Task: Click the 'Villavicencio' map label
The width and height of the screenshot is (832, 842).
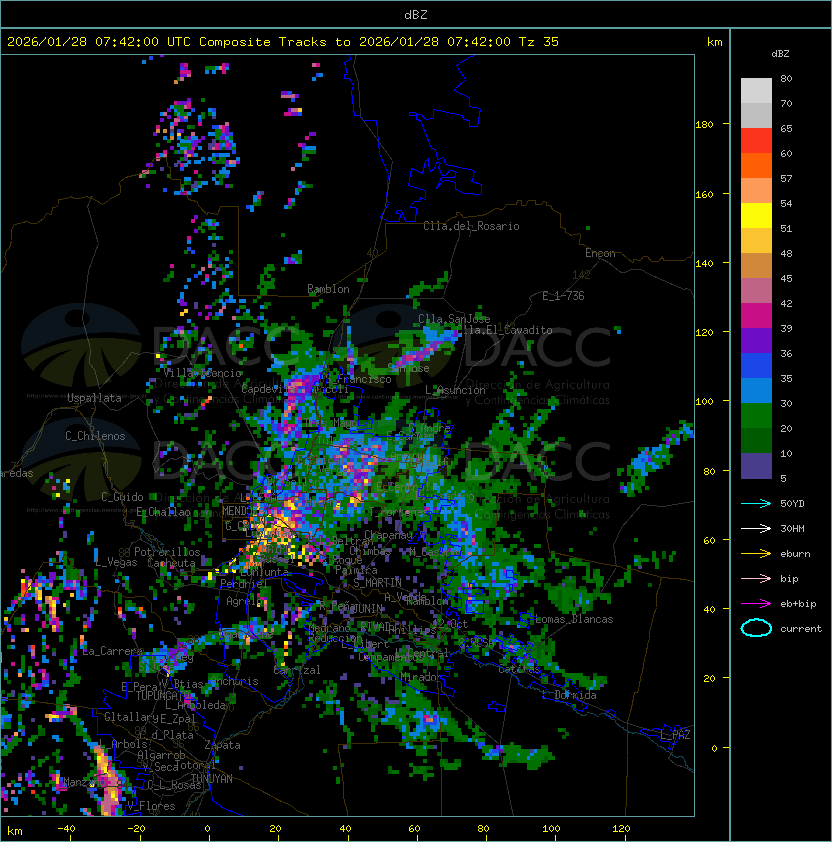Action: click(202, 373)
